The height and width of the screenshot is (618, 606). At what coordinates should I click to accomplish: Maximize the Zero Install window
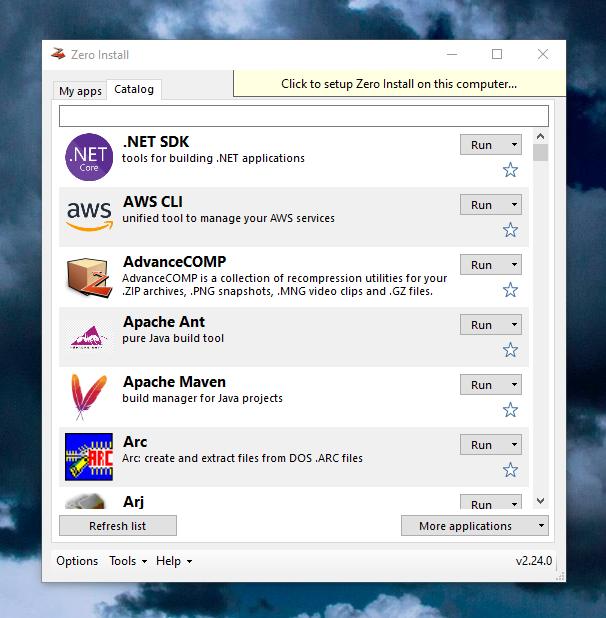(497, 54)
